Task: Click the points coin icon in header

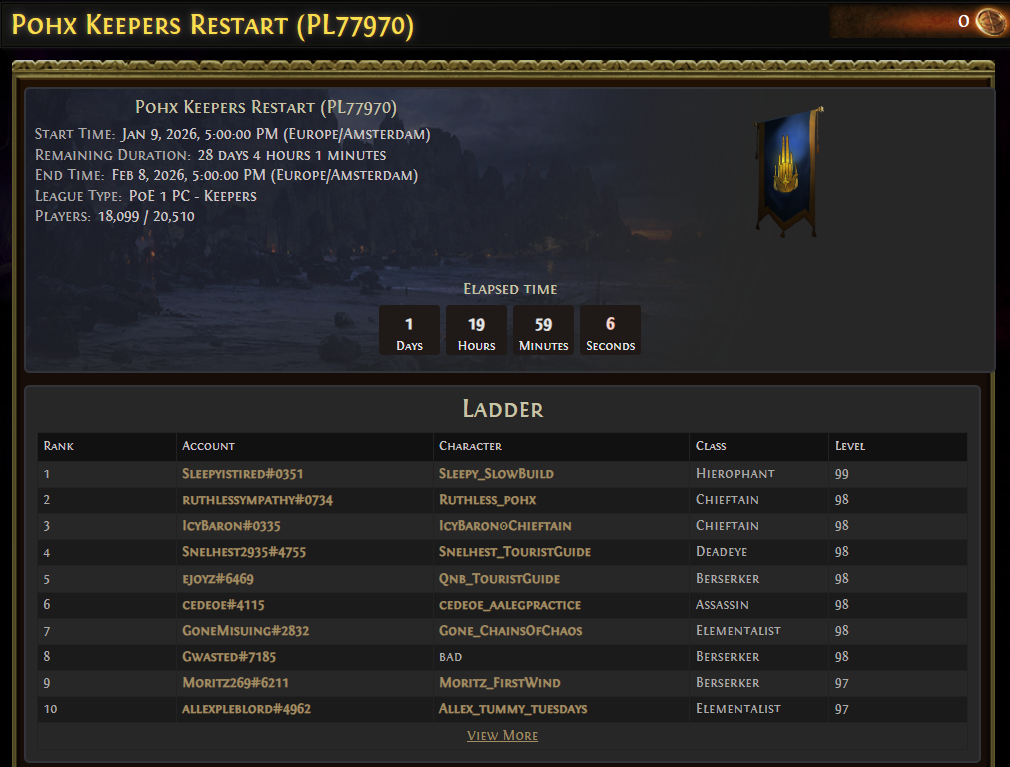Action: [991, 22]
